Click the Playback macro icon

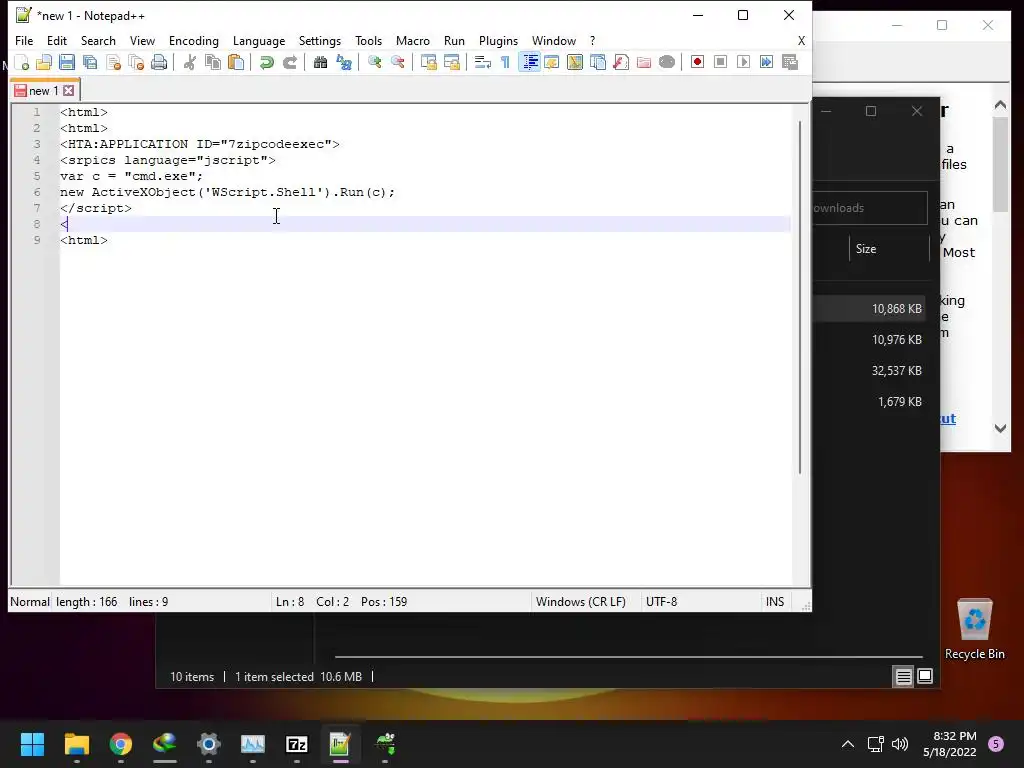(x=743, y=62)
